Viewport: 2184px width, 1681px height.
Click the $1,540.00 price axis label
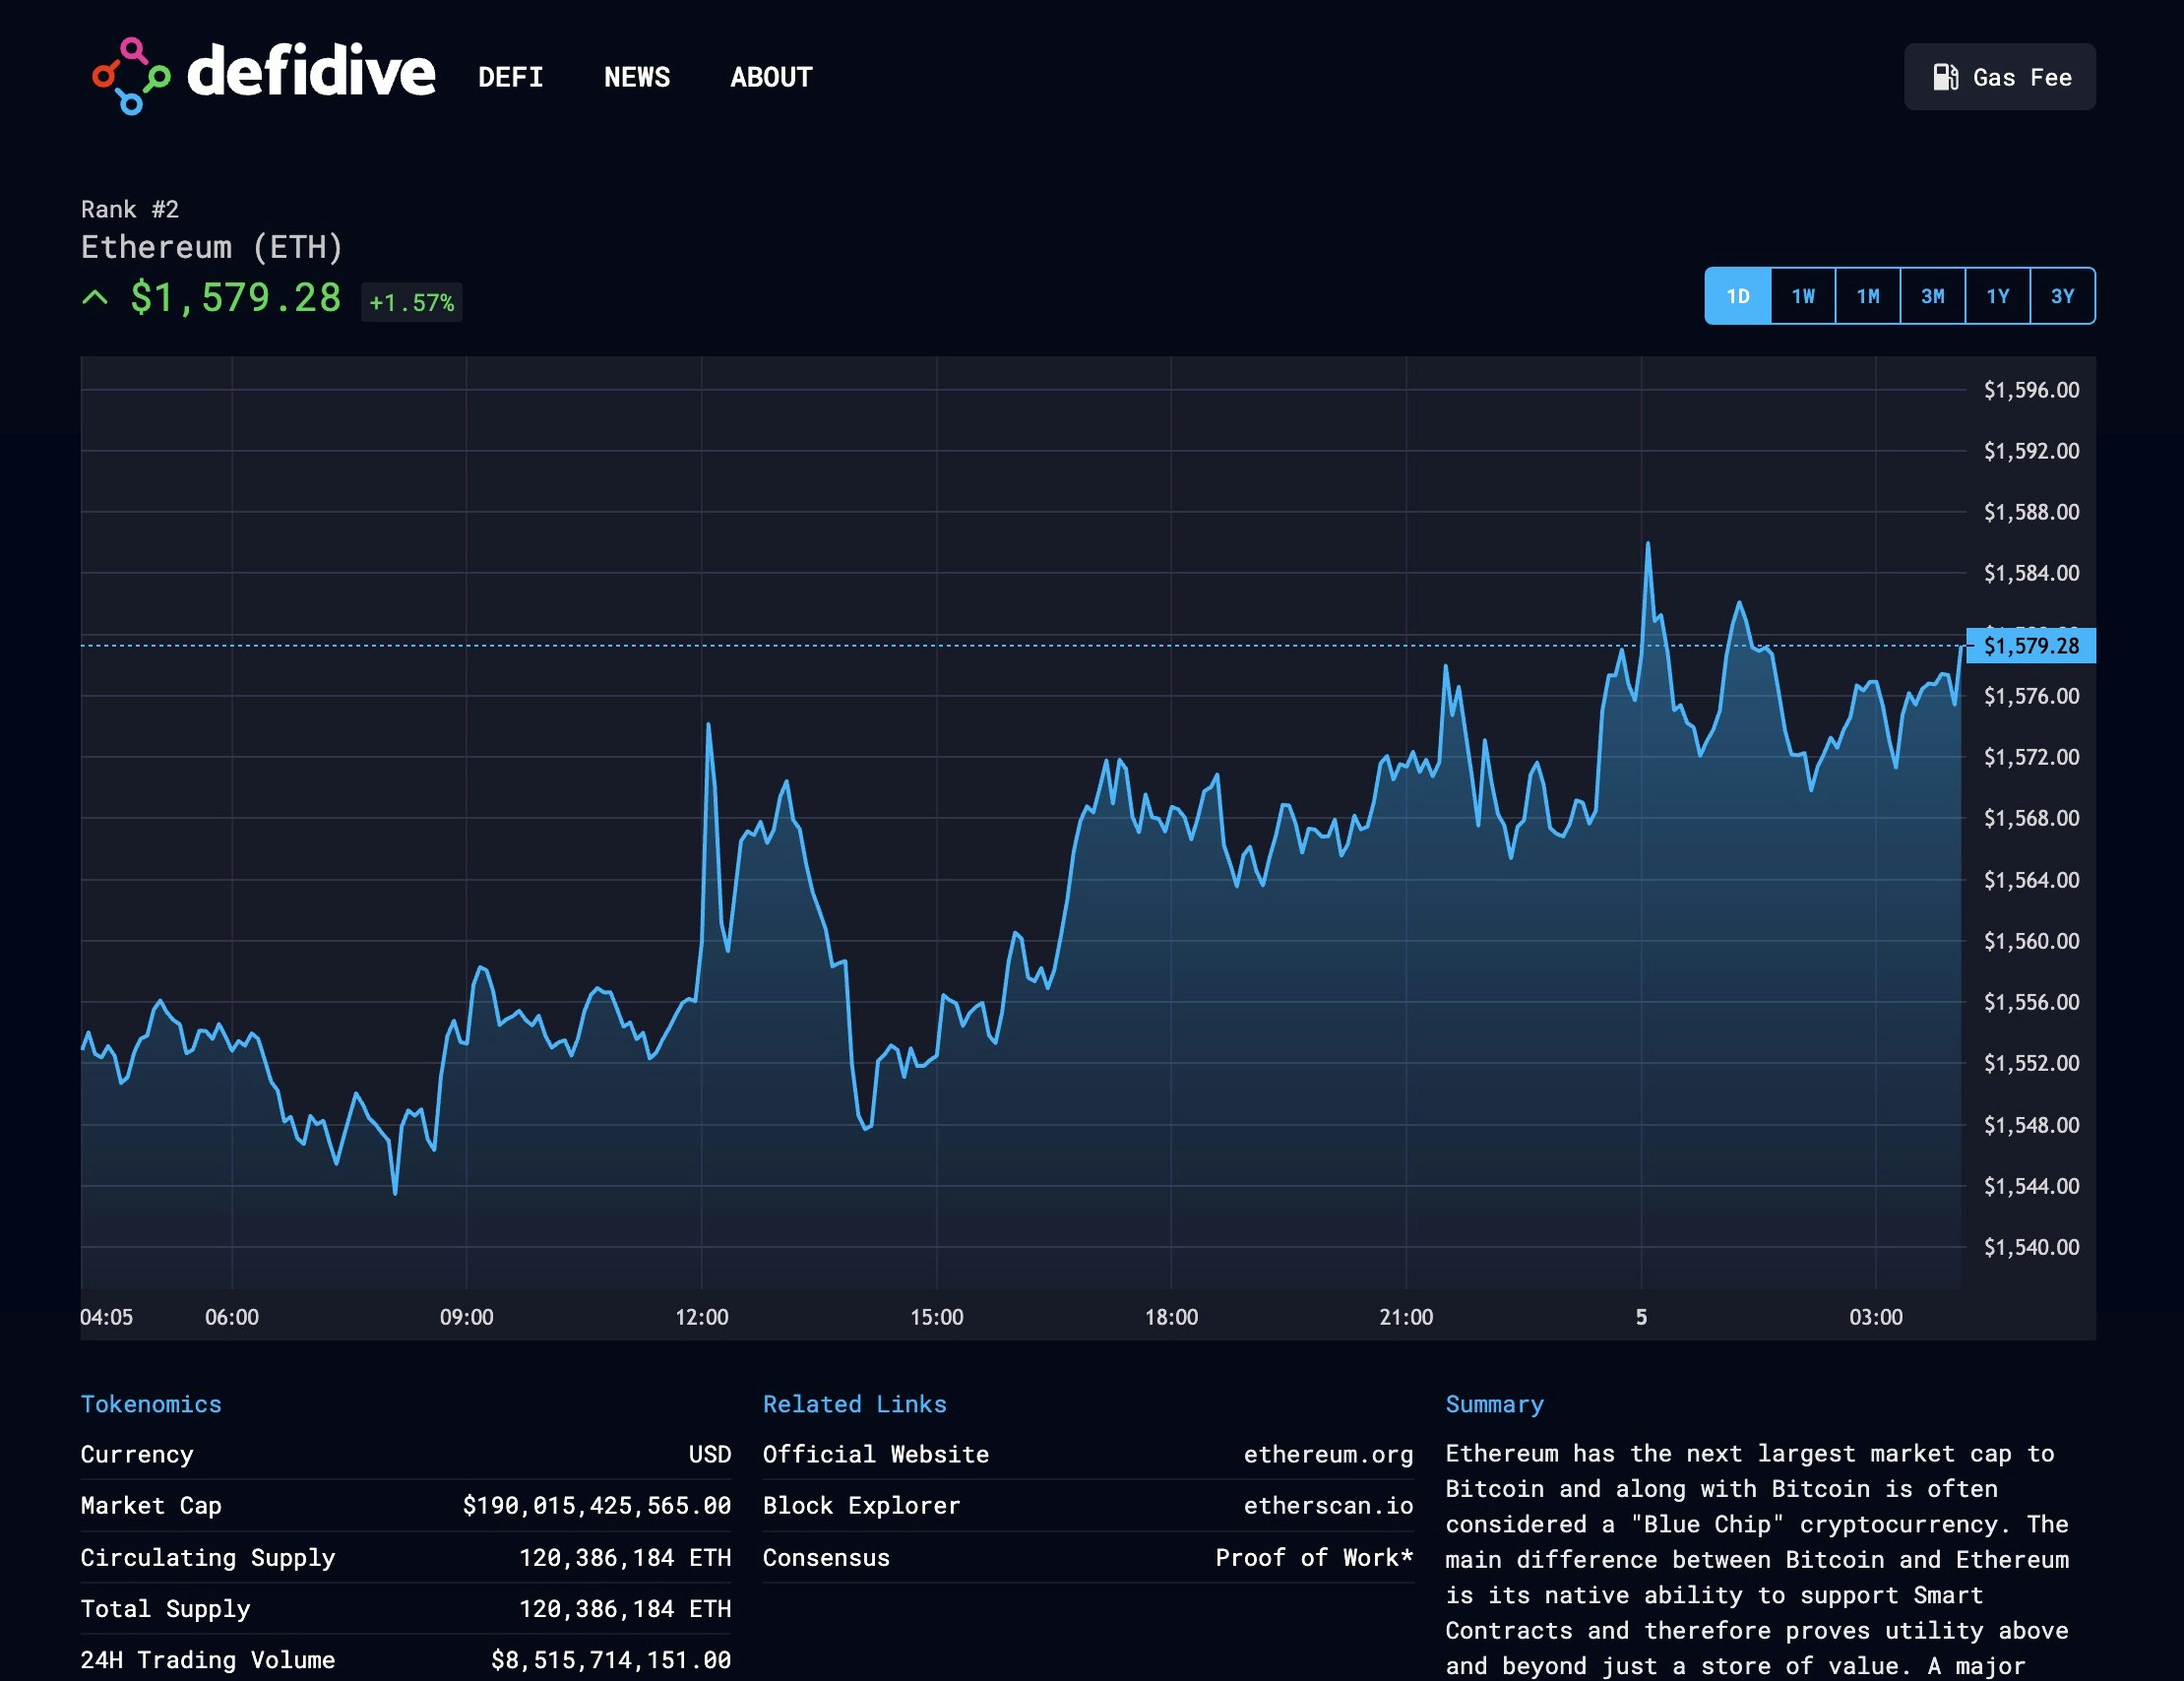[2031, 1247]
